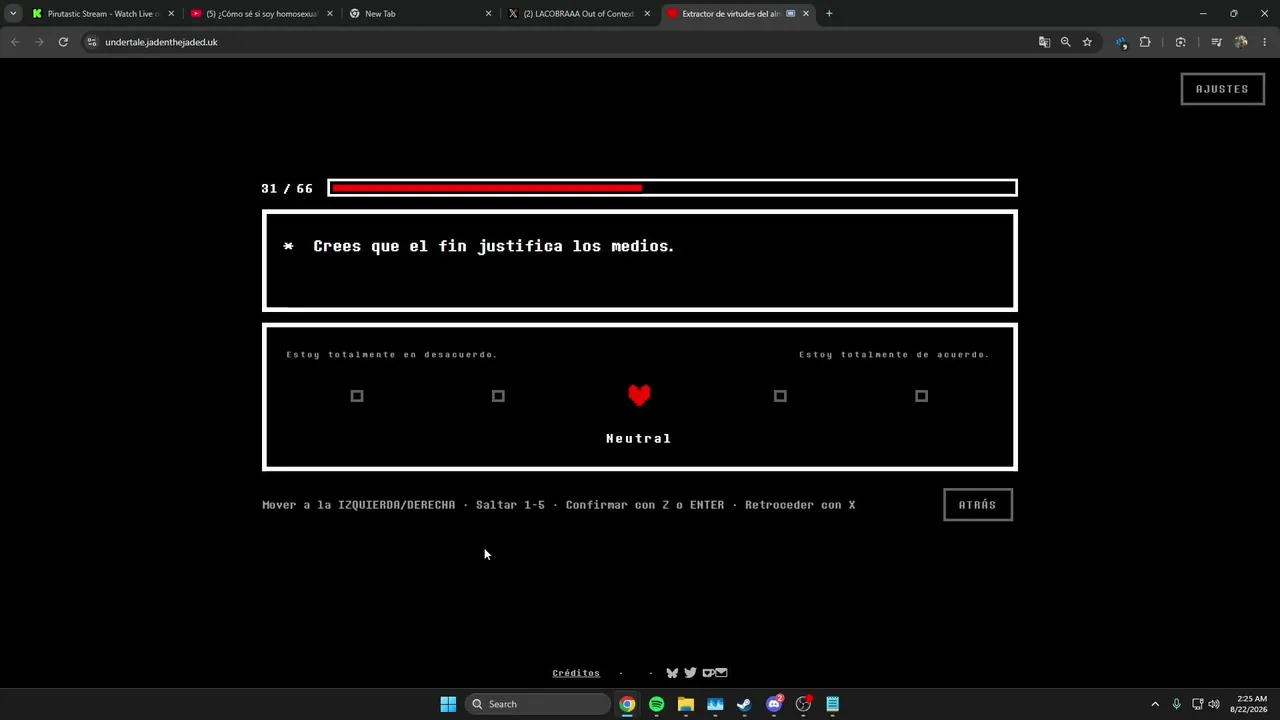Open the Windows Start menu

click(448, 704)
